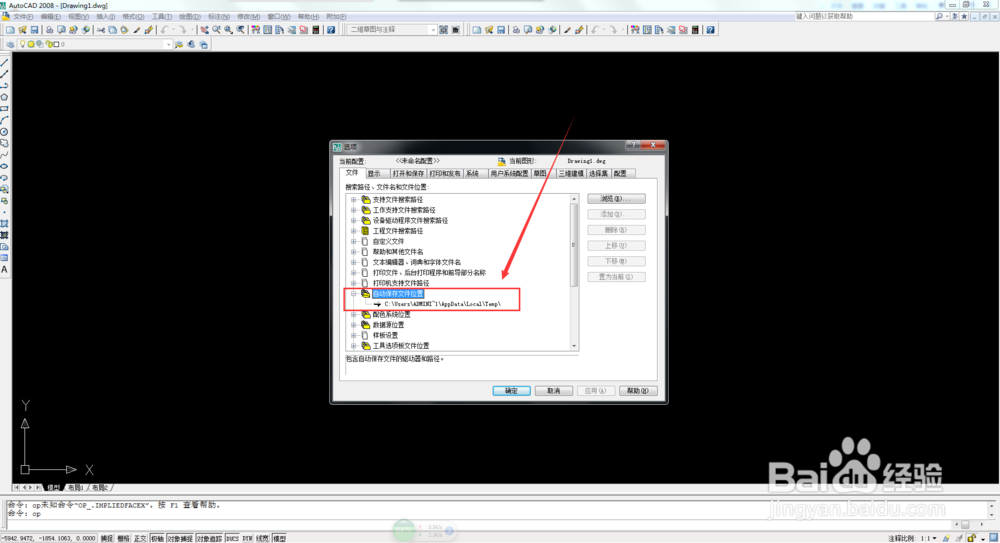Select the autosave path C:\Users\ADMINI~1 entry
This screenshot has width=1000, height=543.
point(442,304)
